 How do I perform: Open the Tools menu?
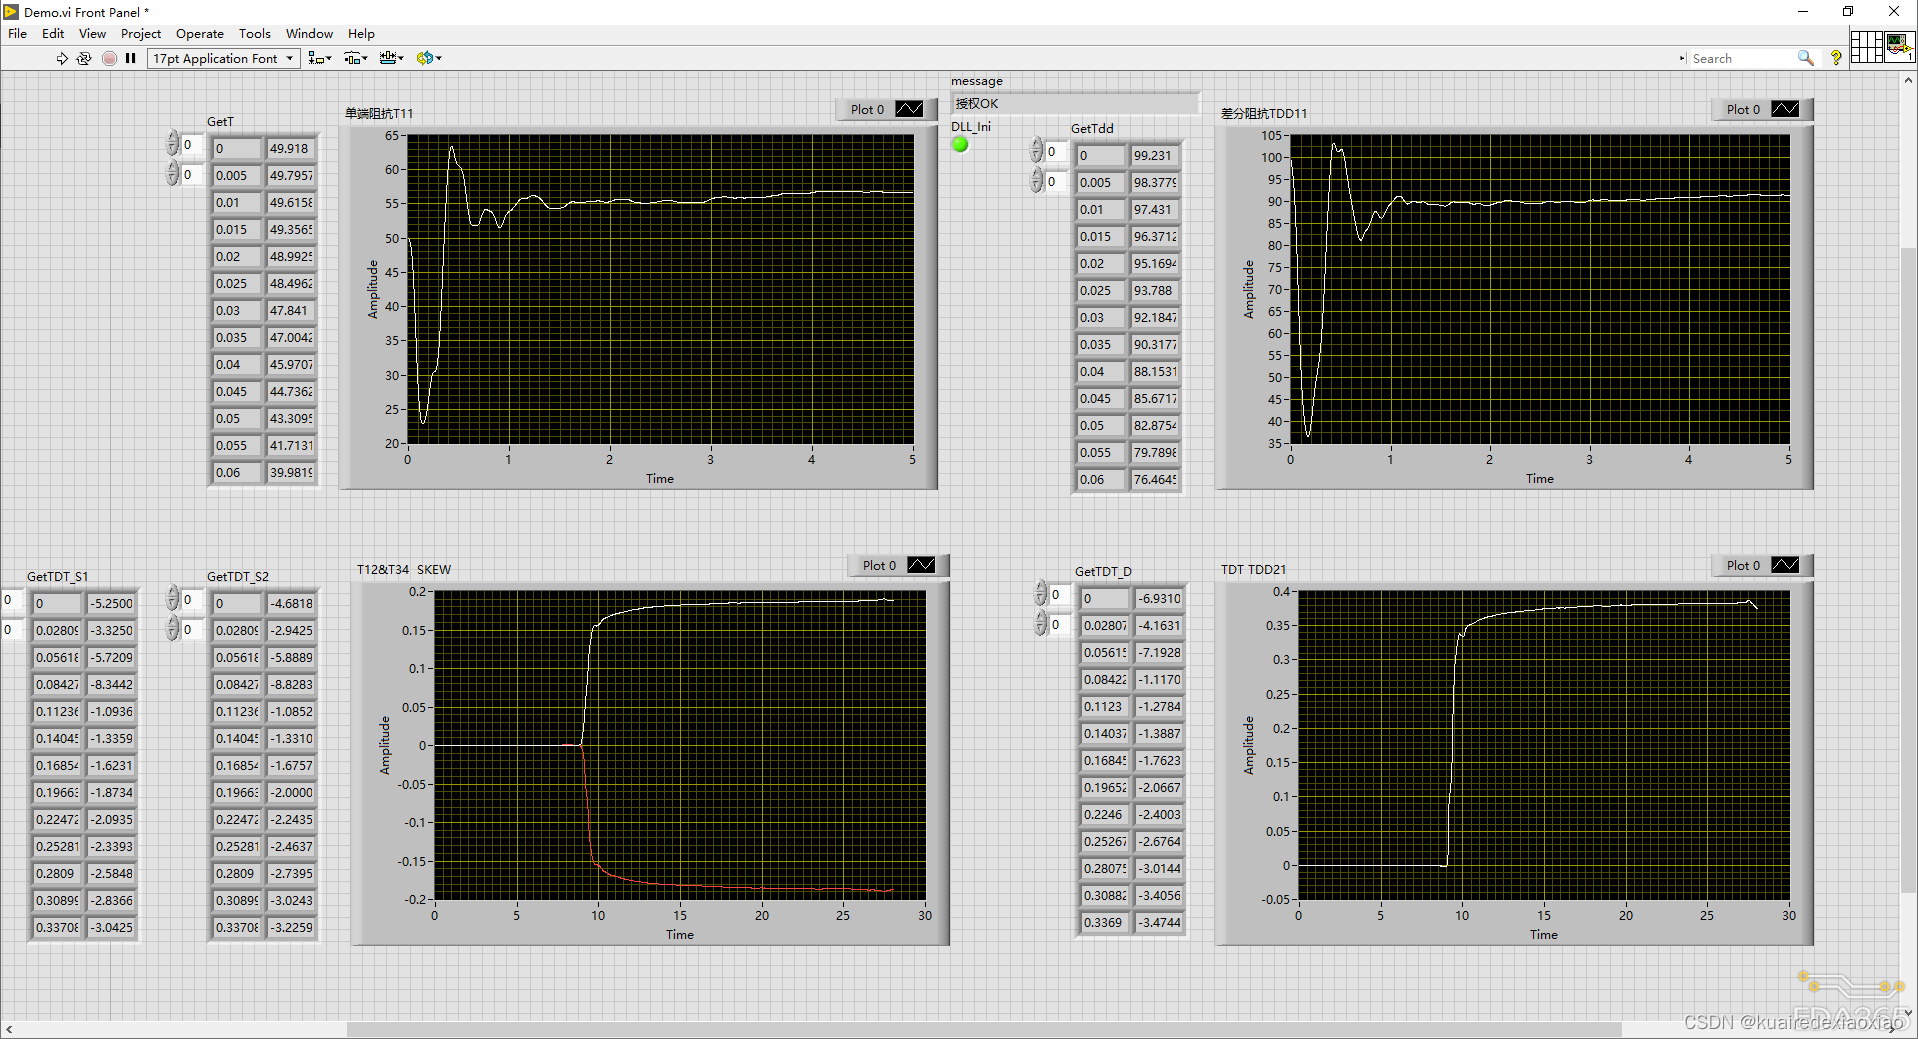pos(254,33)
